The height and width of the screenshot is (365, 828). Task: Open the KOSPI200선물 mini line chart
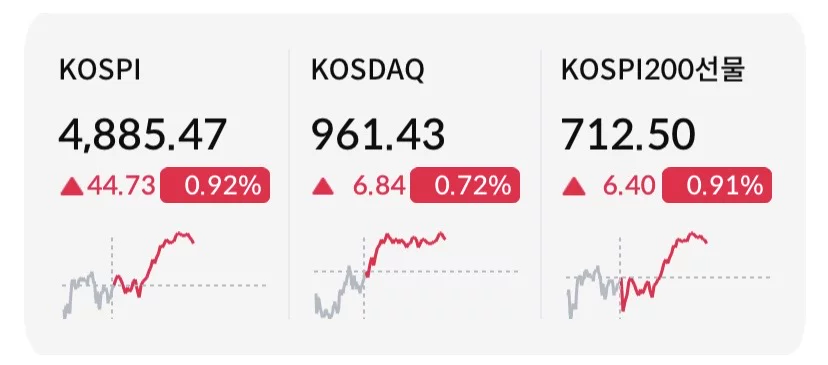668,275
